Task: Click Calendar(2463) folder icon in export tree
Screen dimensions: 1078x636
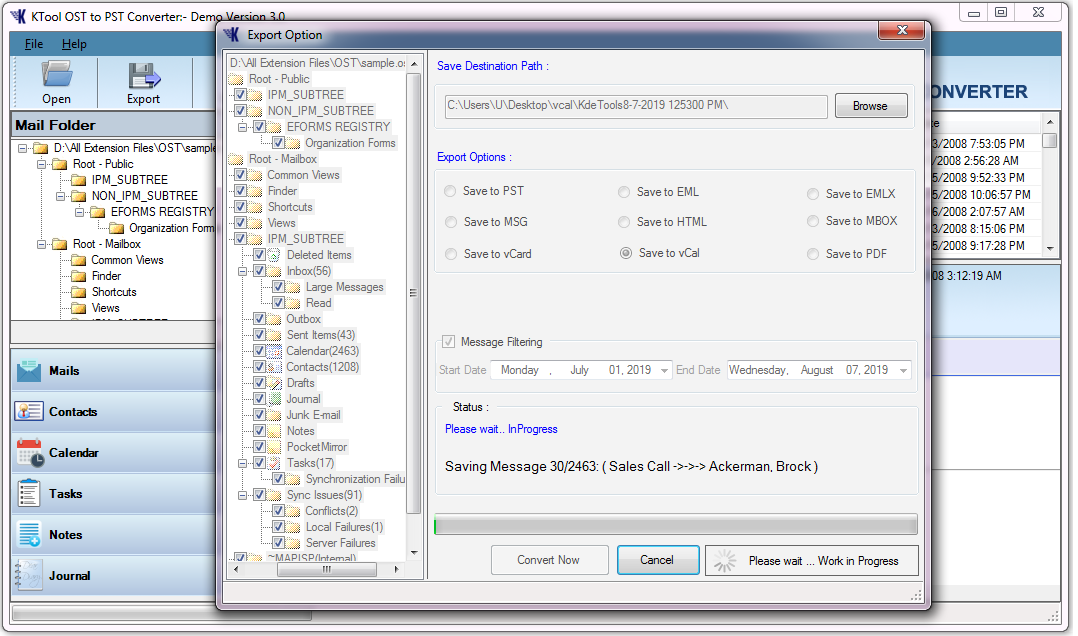Action: [274, 351]
